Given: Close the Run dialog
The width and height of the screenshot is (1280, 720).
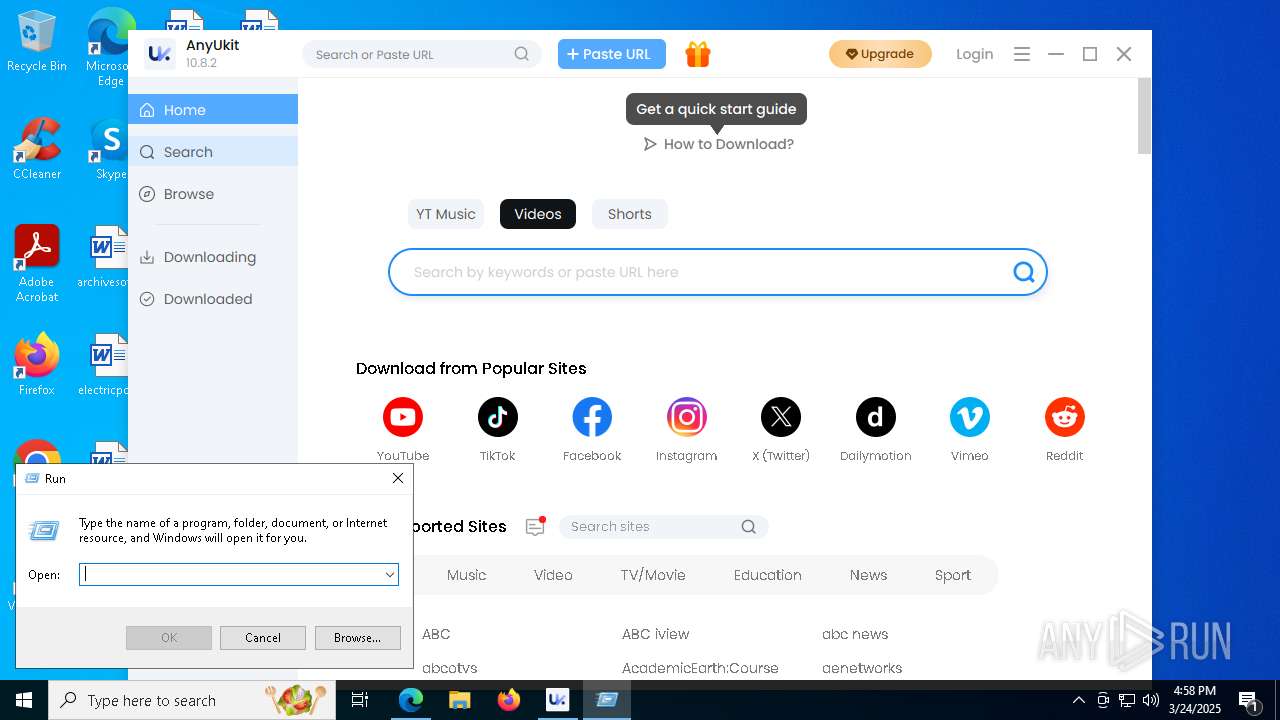Looking at the screenshot, I should (x=398, y=479).
